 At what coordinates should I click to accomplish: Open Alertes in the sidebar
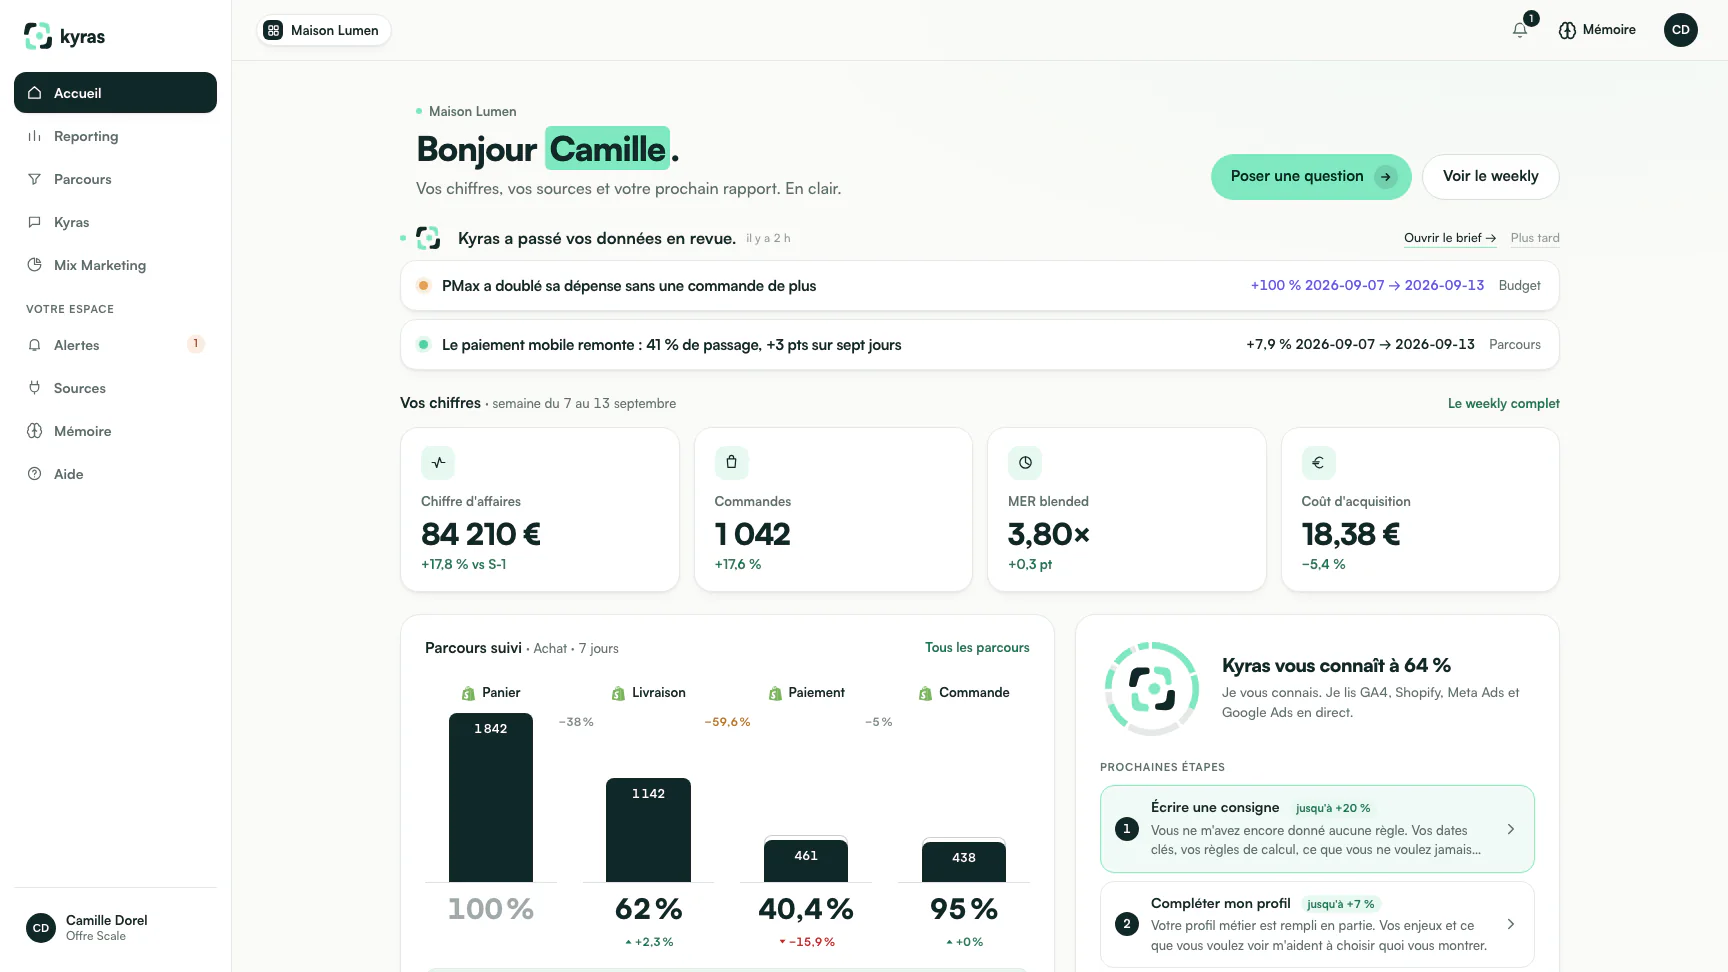(x=115, y=345)
